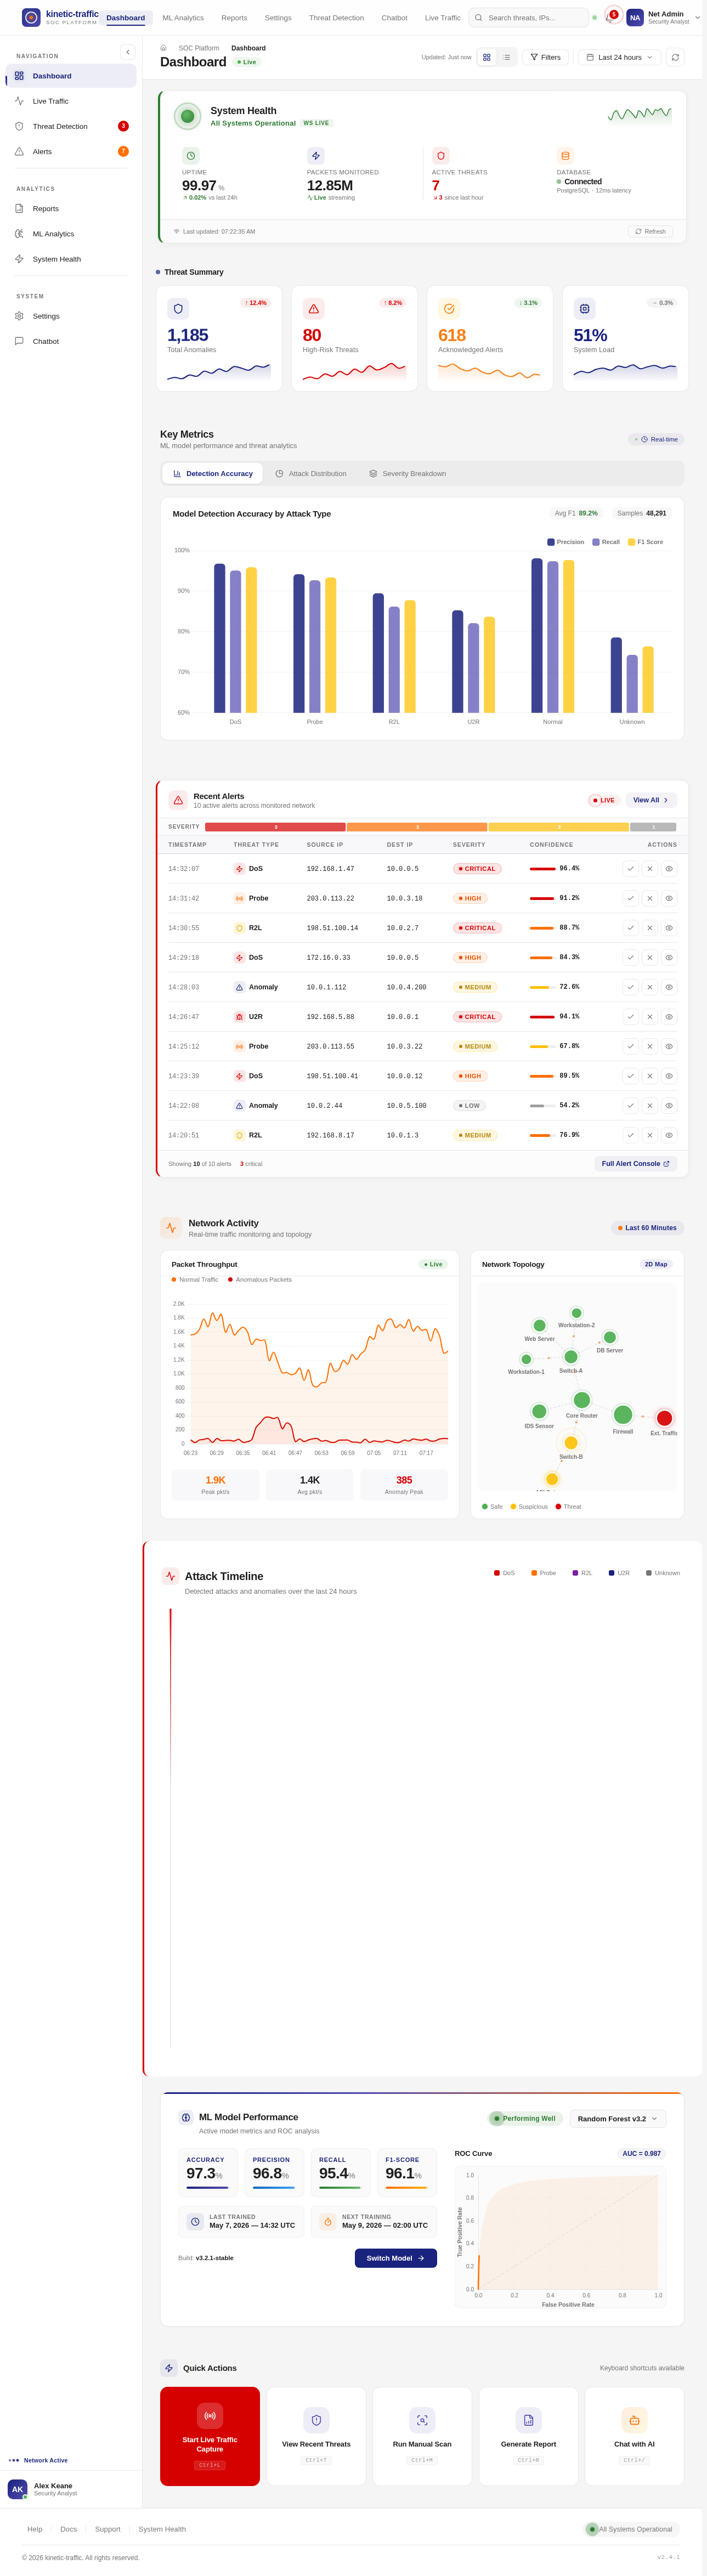Open Reports in the sidebar

point(71,208)
